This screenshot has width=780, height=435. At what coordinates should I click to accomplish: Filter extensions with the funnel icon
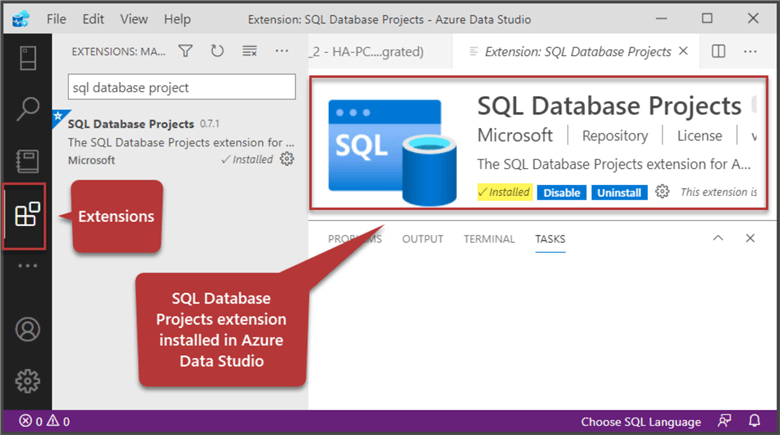tap(186, 51)
